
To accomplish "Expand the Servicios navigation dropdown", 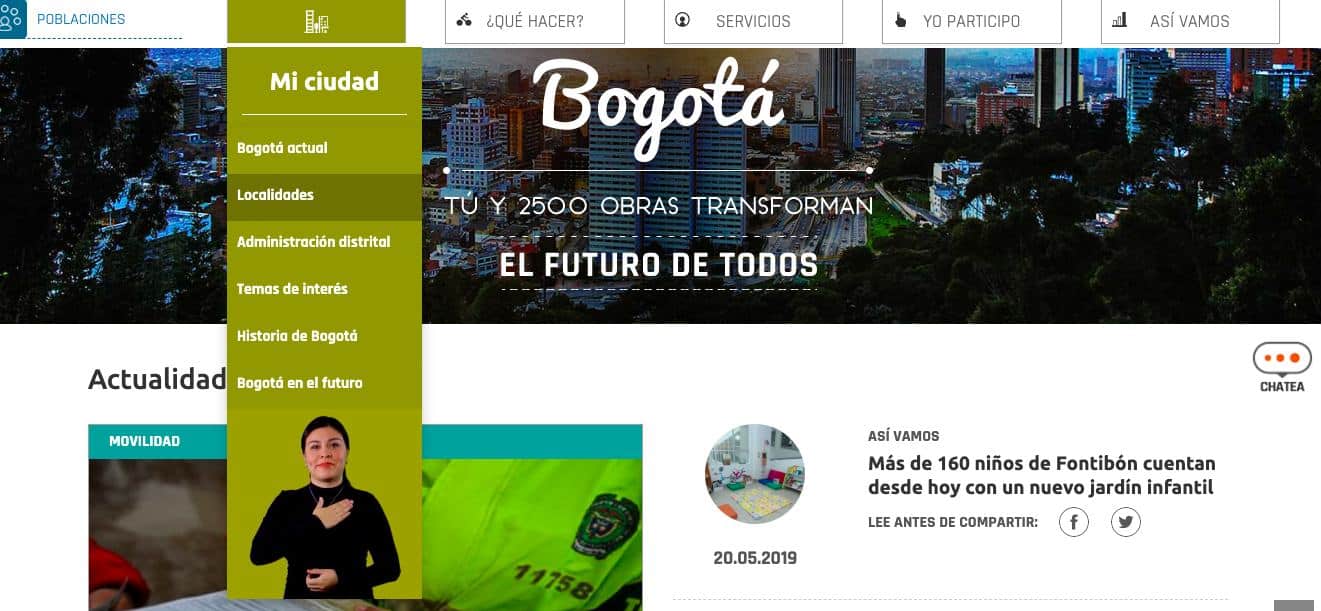I will point(753,21).
